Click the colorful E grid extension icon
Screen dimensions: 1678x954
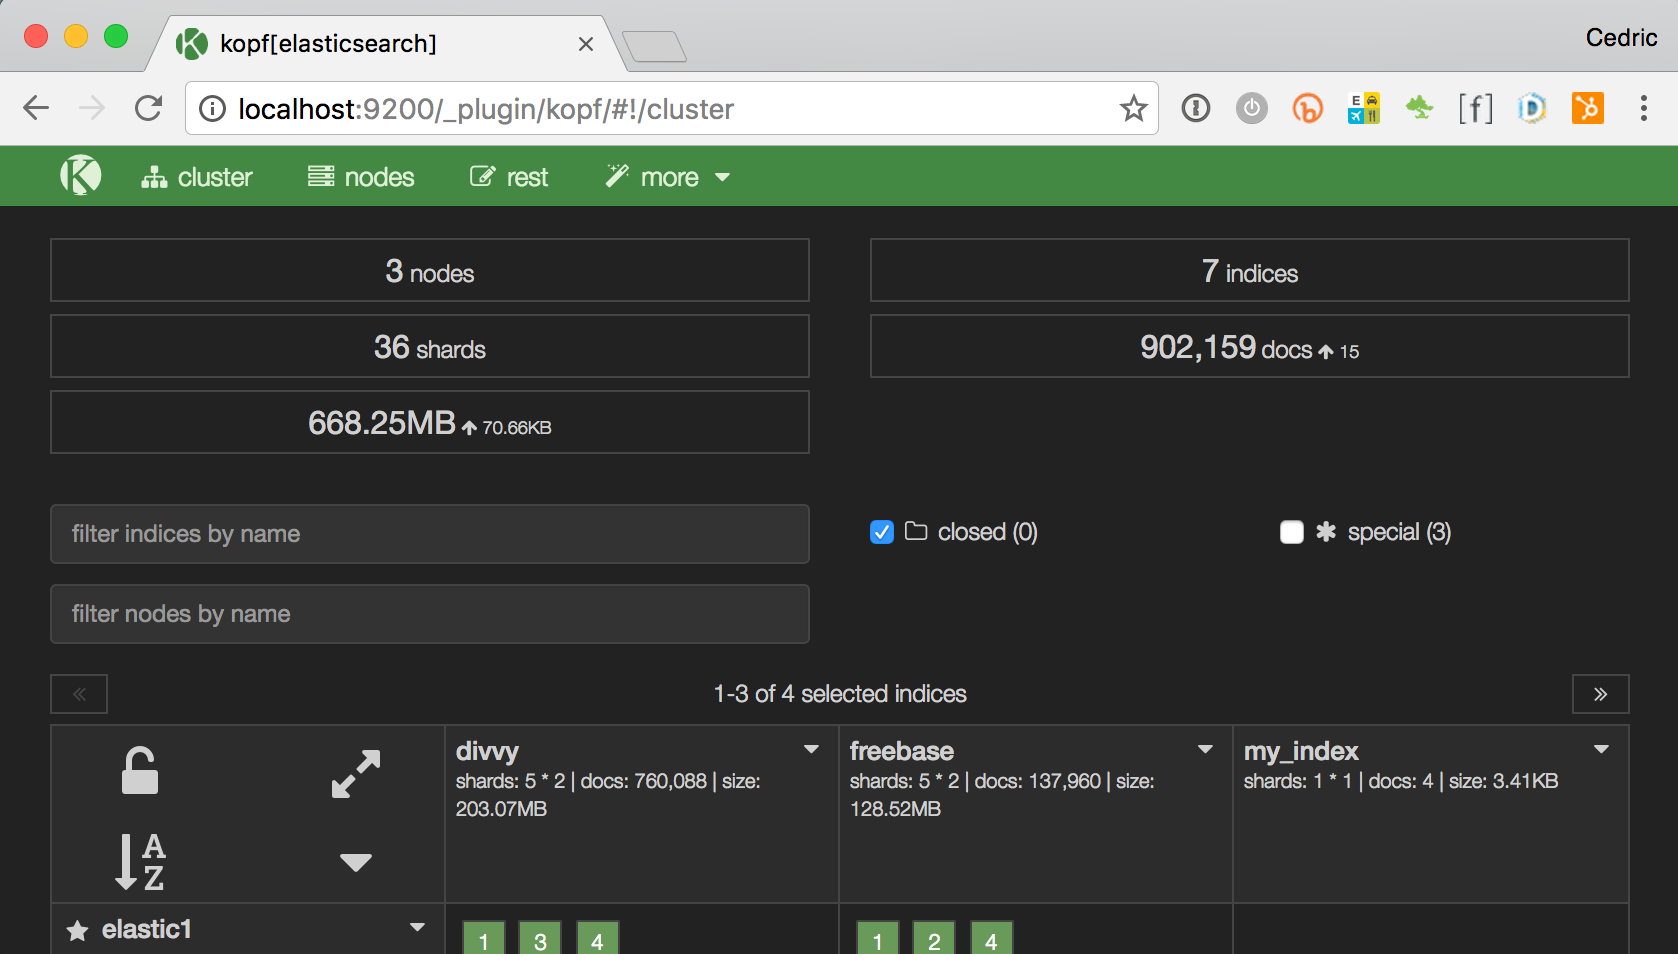point(1363,108)
